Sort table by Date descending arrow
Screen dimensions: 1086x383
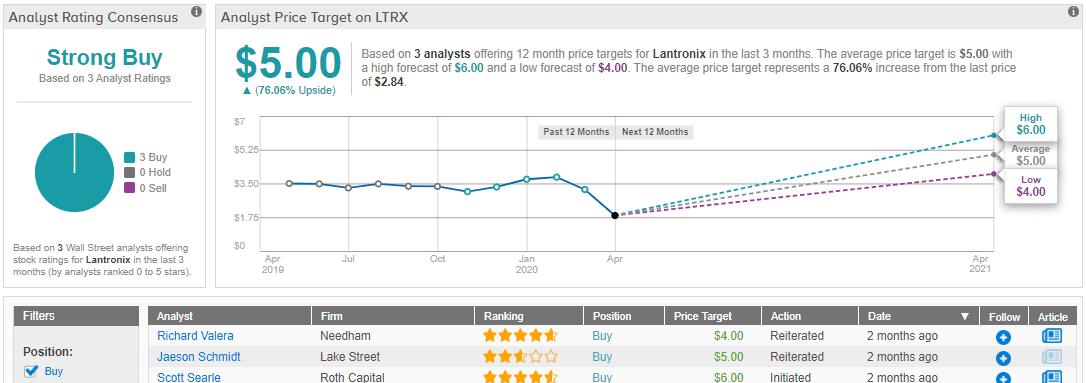pyautogui.click(x=964, y=317)
